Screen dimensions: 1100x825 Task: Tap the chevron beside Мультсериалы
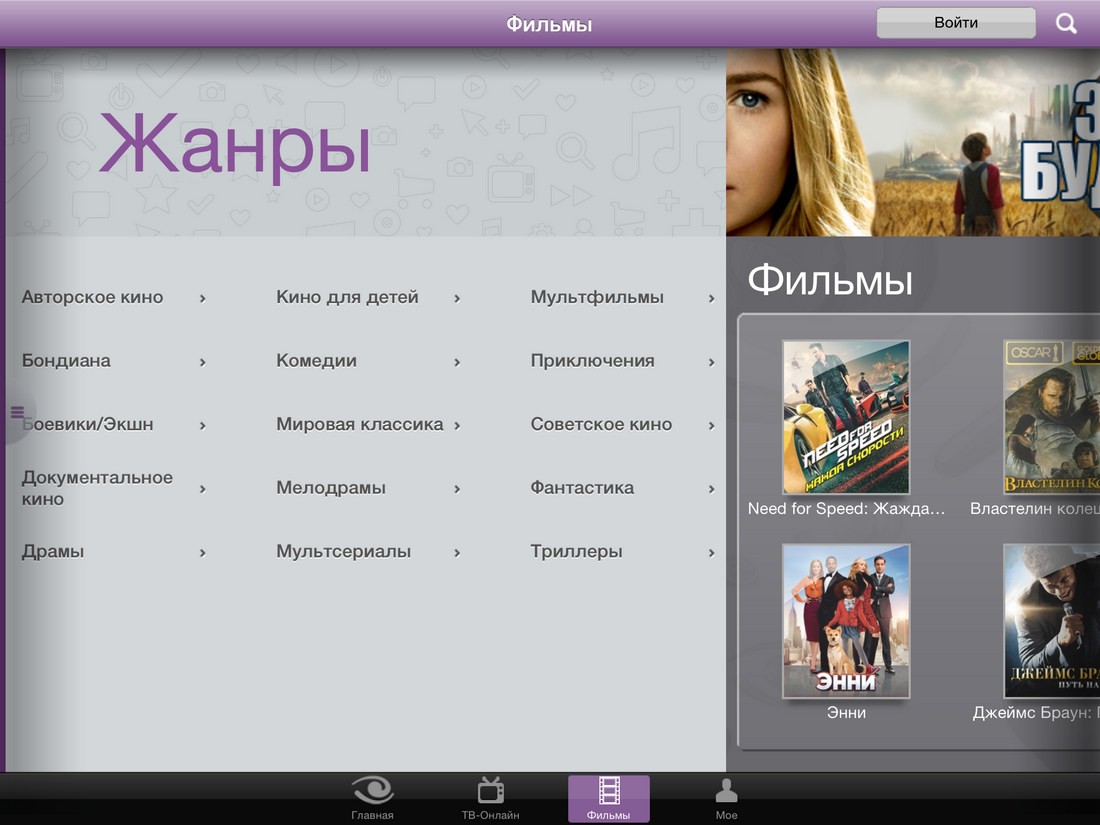tap(457, 553)
